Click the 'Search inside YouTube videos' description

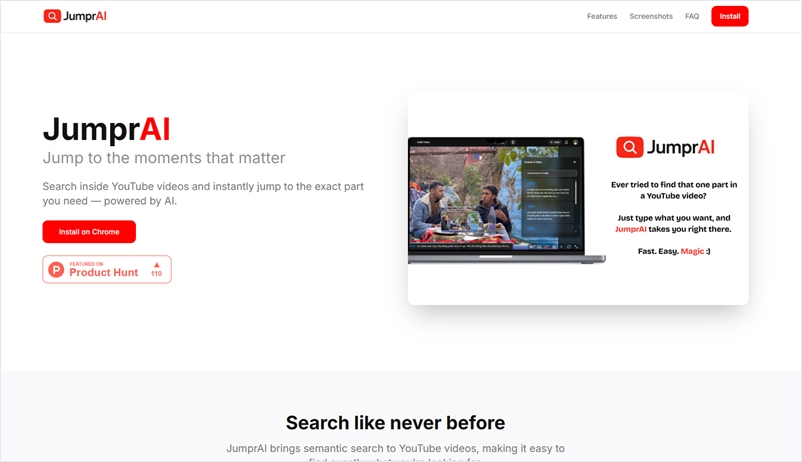click(x=202, y=194)
